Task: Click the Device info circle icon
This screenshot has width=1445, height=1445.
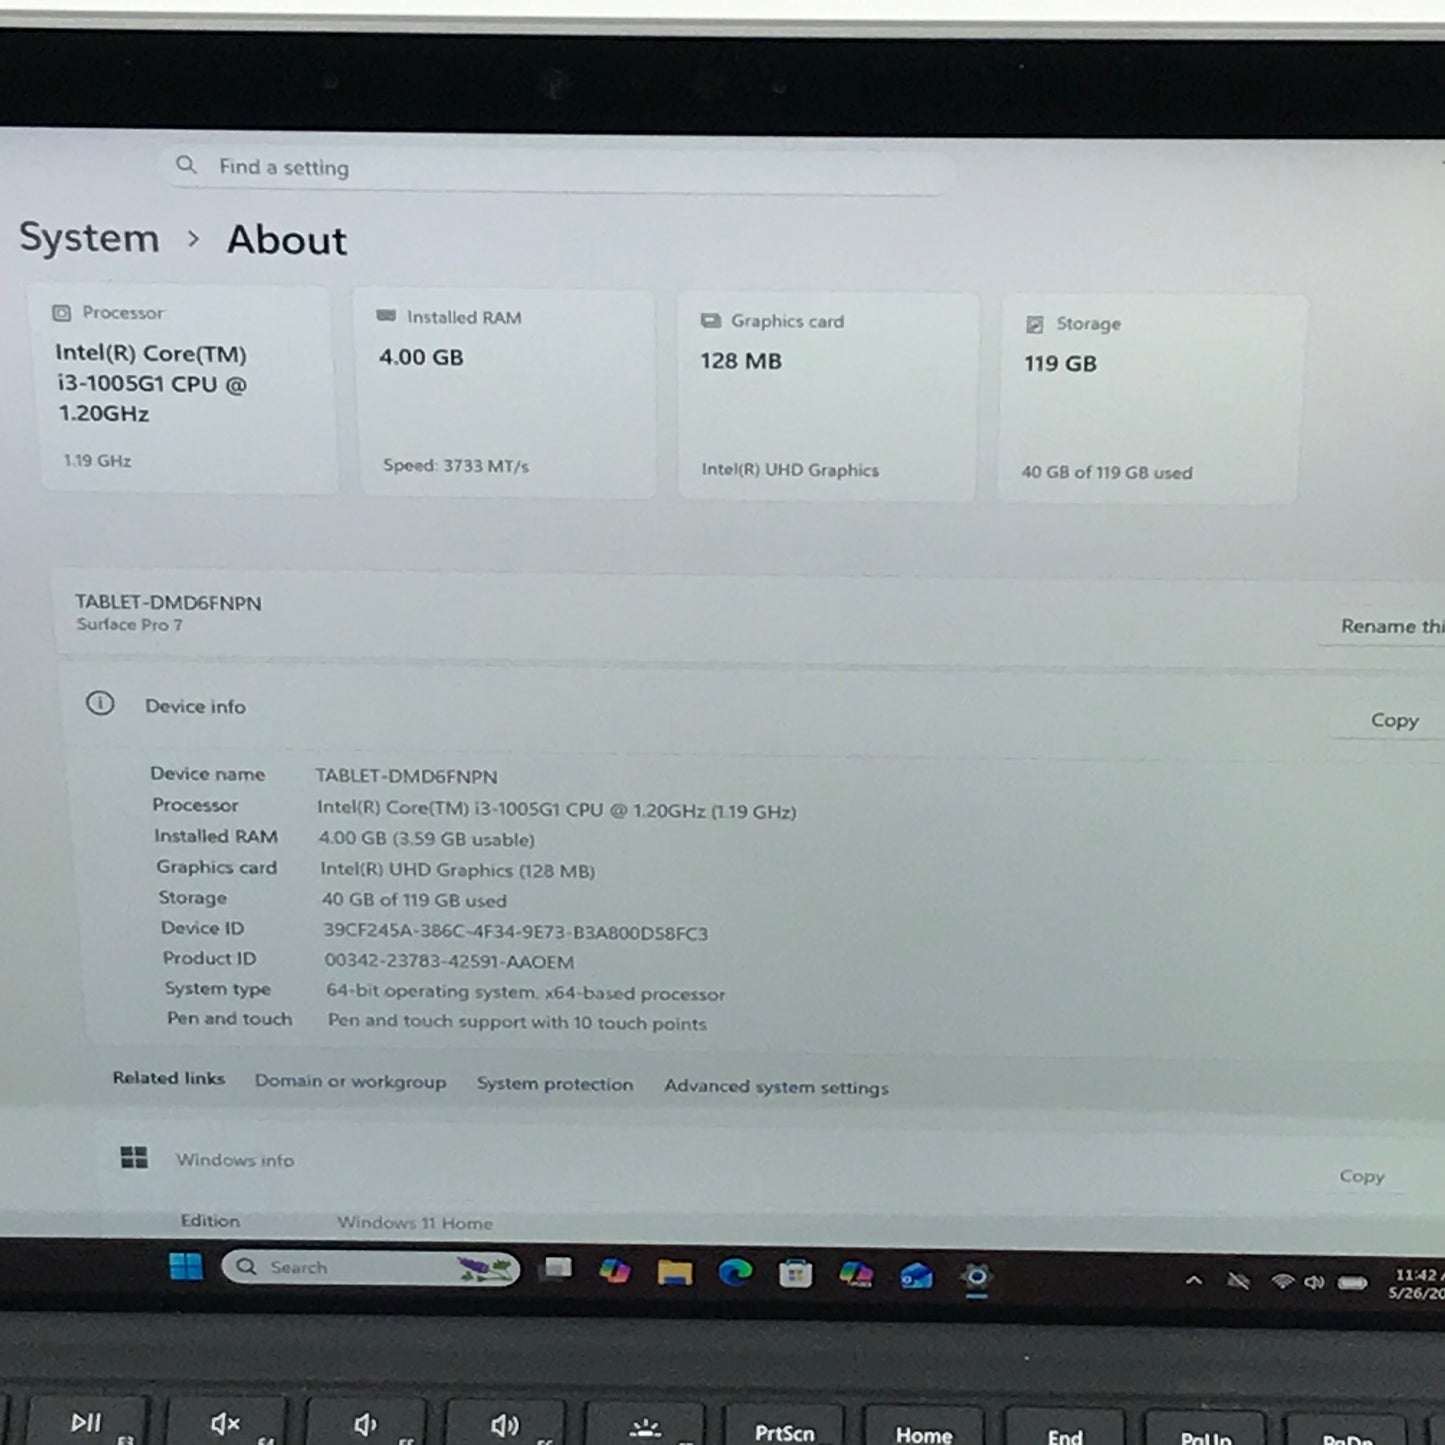Action: pos(100,703)
